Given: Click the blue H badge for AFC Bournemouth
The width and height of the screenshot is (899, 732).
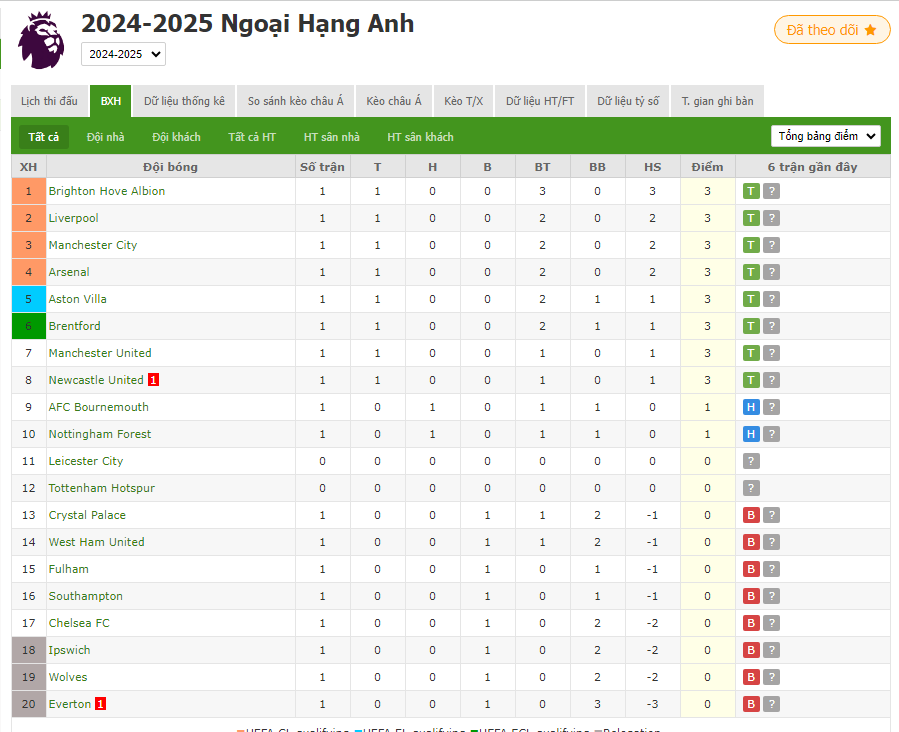Looking at the screenshot, I should (x=751, y=407).
